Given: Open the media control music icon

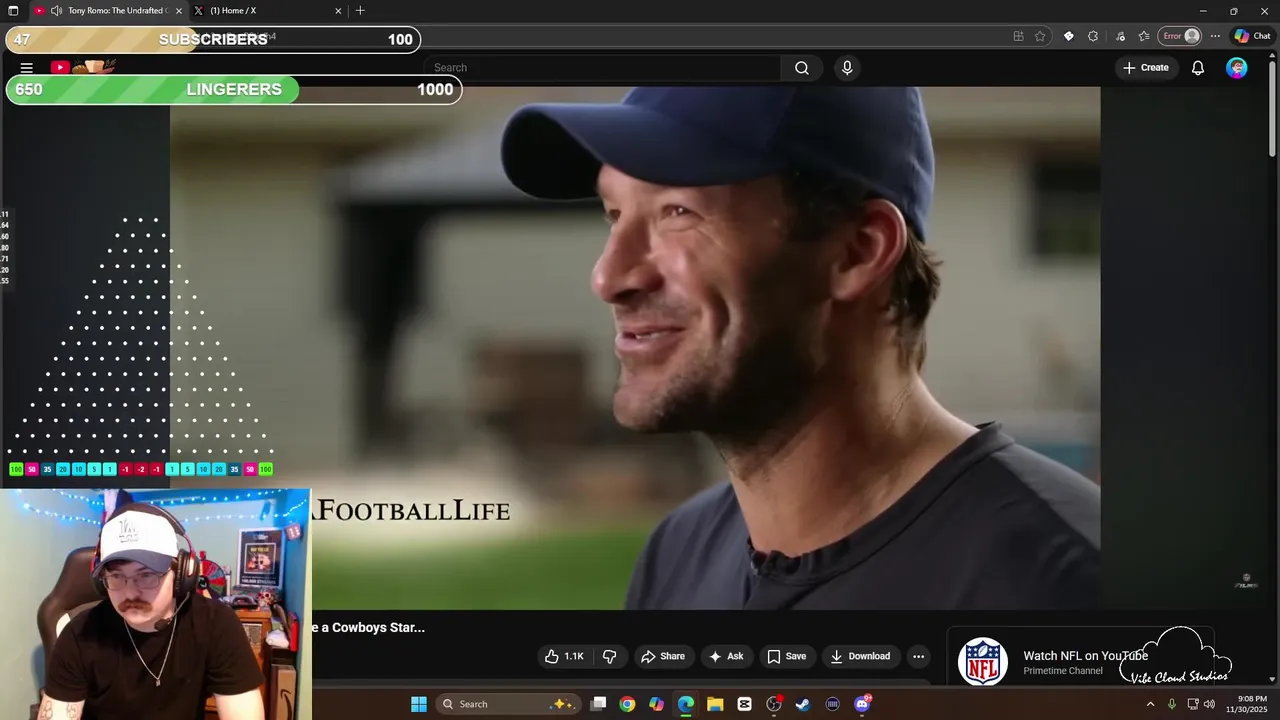Looking at the screenshot, I should point(1118,36).
